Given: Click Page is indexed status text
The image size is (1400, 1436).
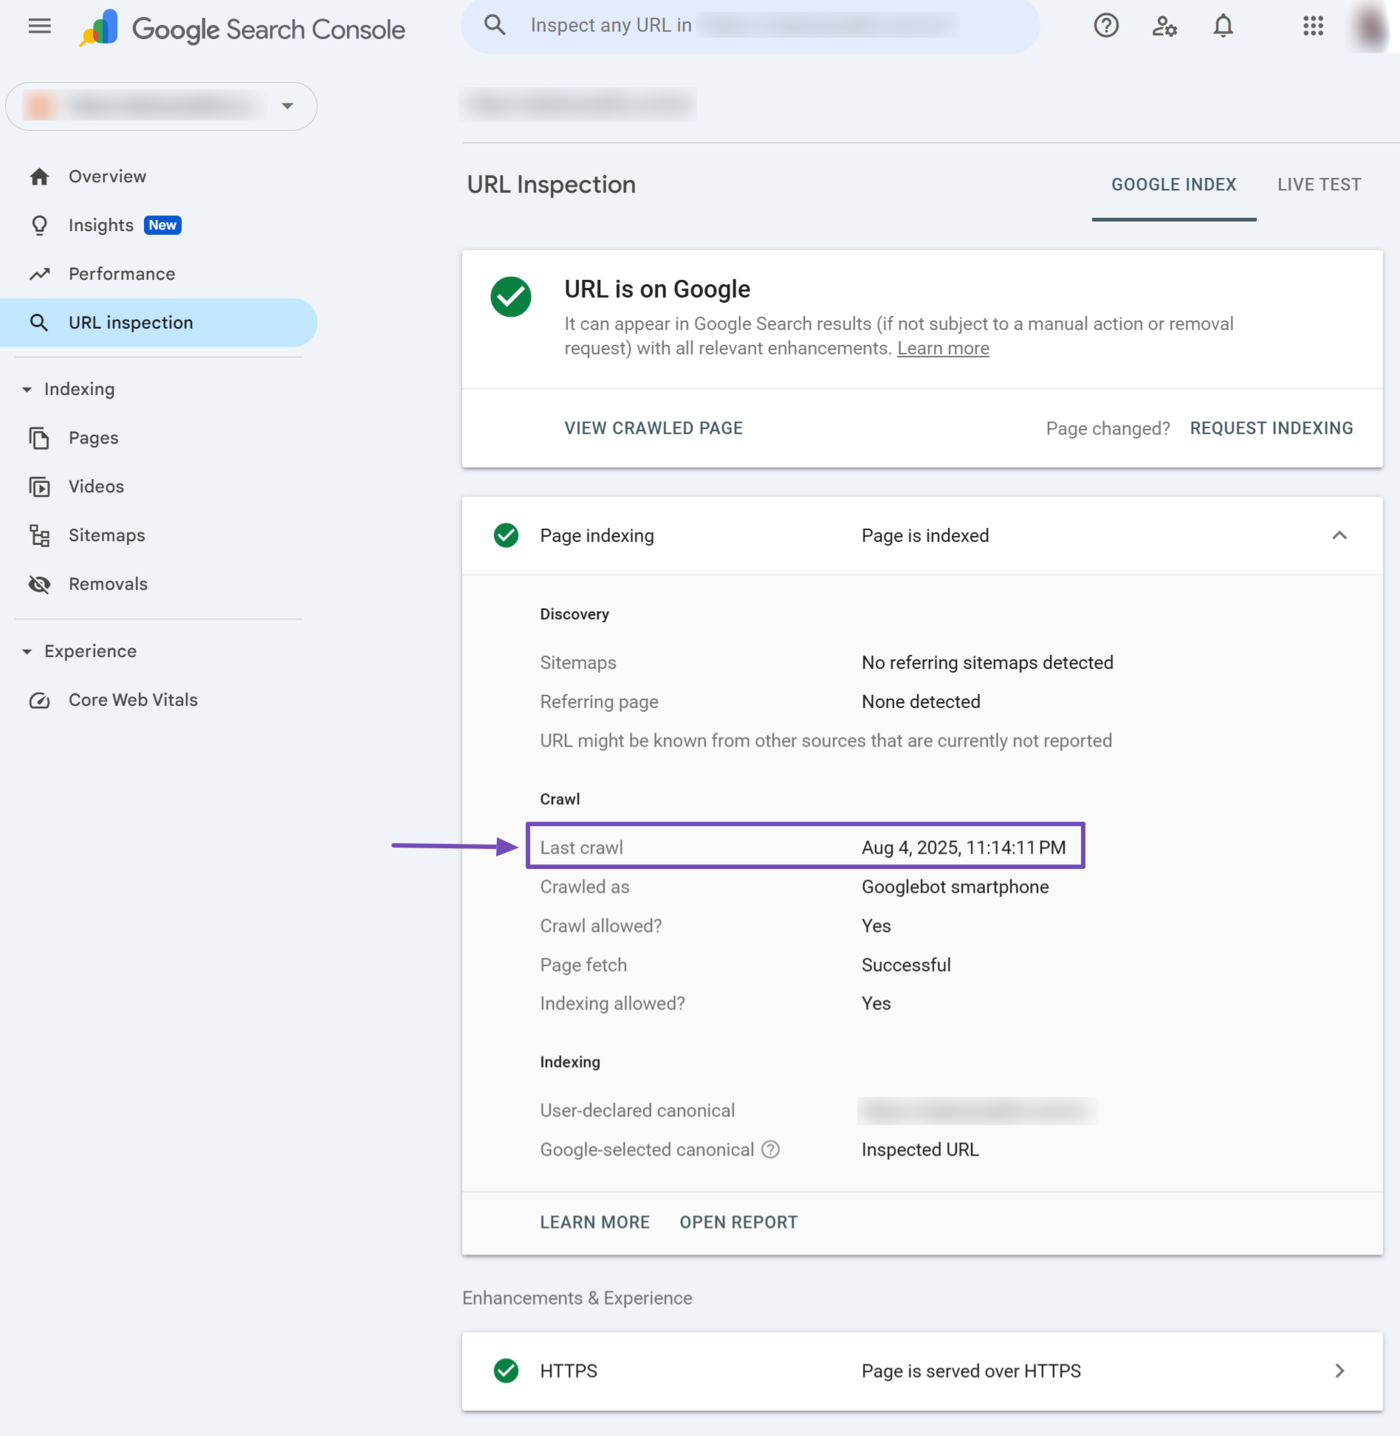Looking at the screenshot, I should click(925, 536).
